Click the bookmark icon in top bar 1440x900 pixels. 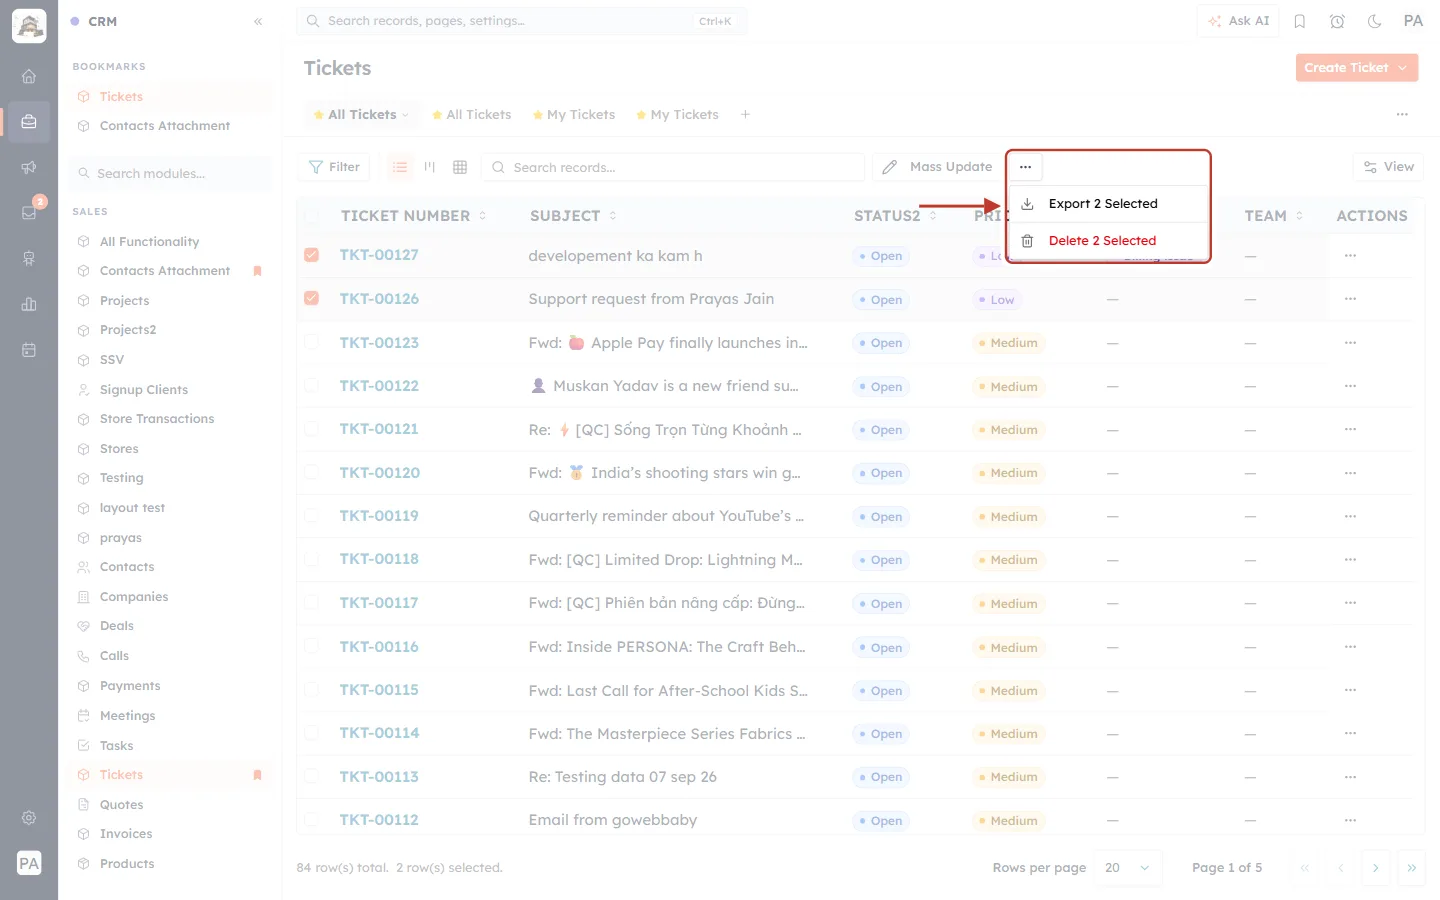(1300, 21)
